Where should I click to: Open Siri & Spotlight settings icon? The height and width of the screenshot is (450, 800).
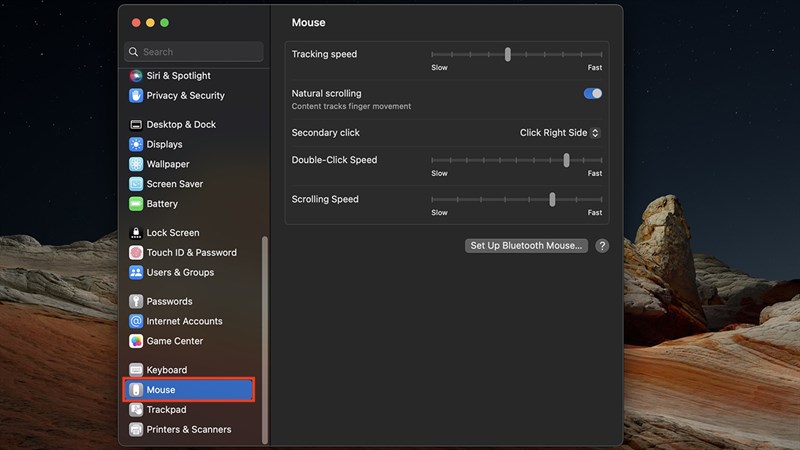tap(136, 76)
